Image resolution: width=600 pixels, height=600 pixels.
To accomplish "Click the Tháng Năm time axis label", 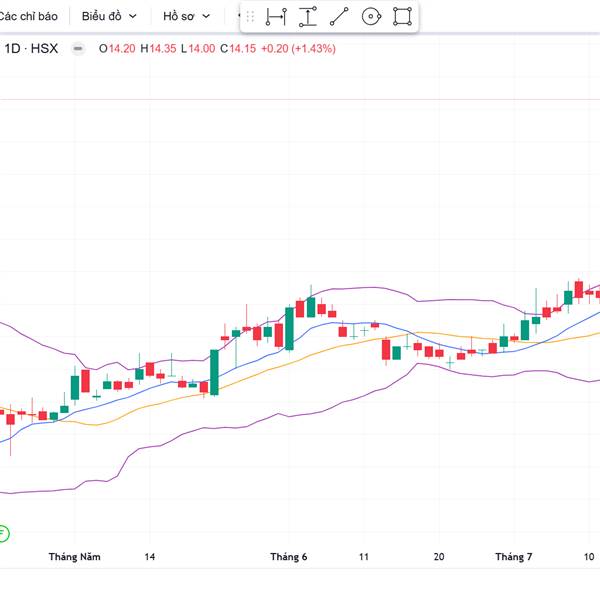I will [75, 557].
